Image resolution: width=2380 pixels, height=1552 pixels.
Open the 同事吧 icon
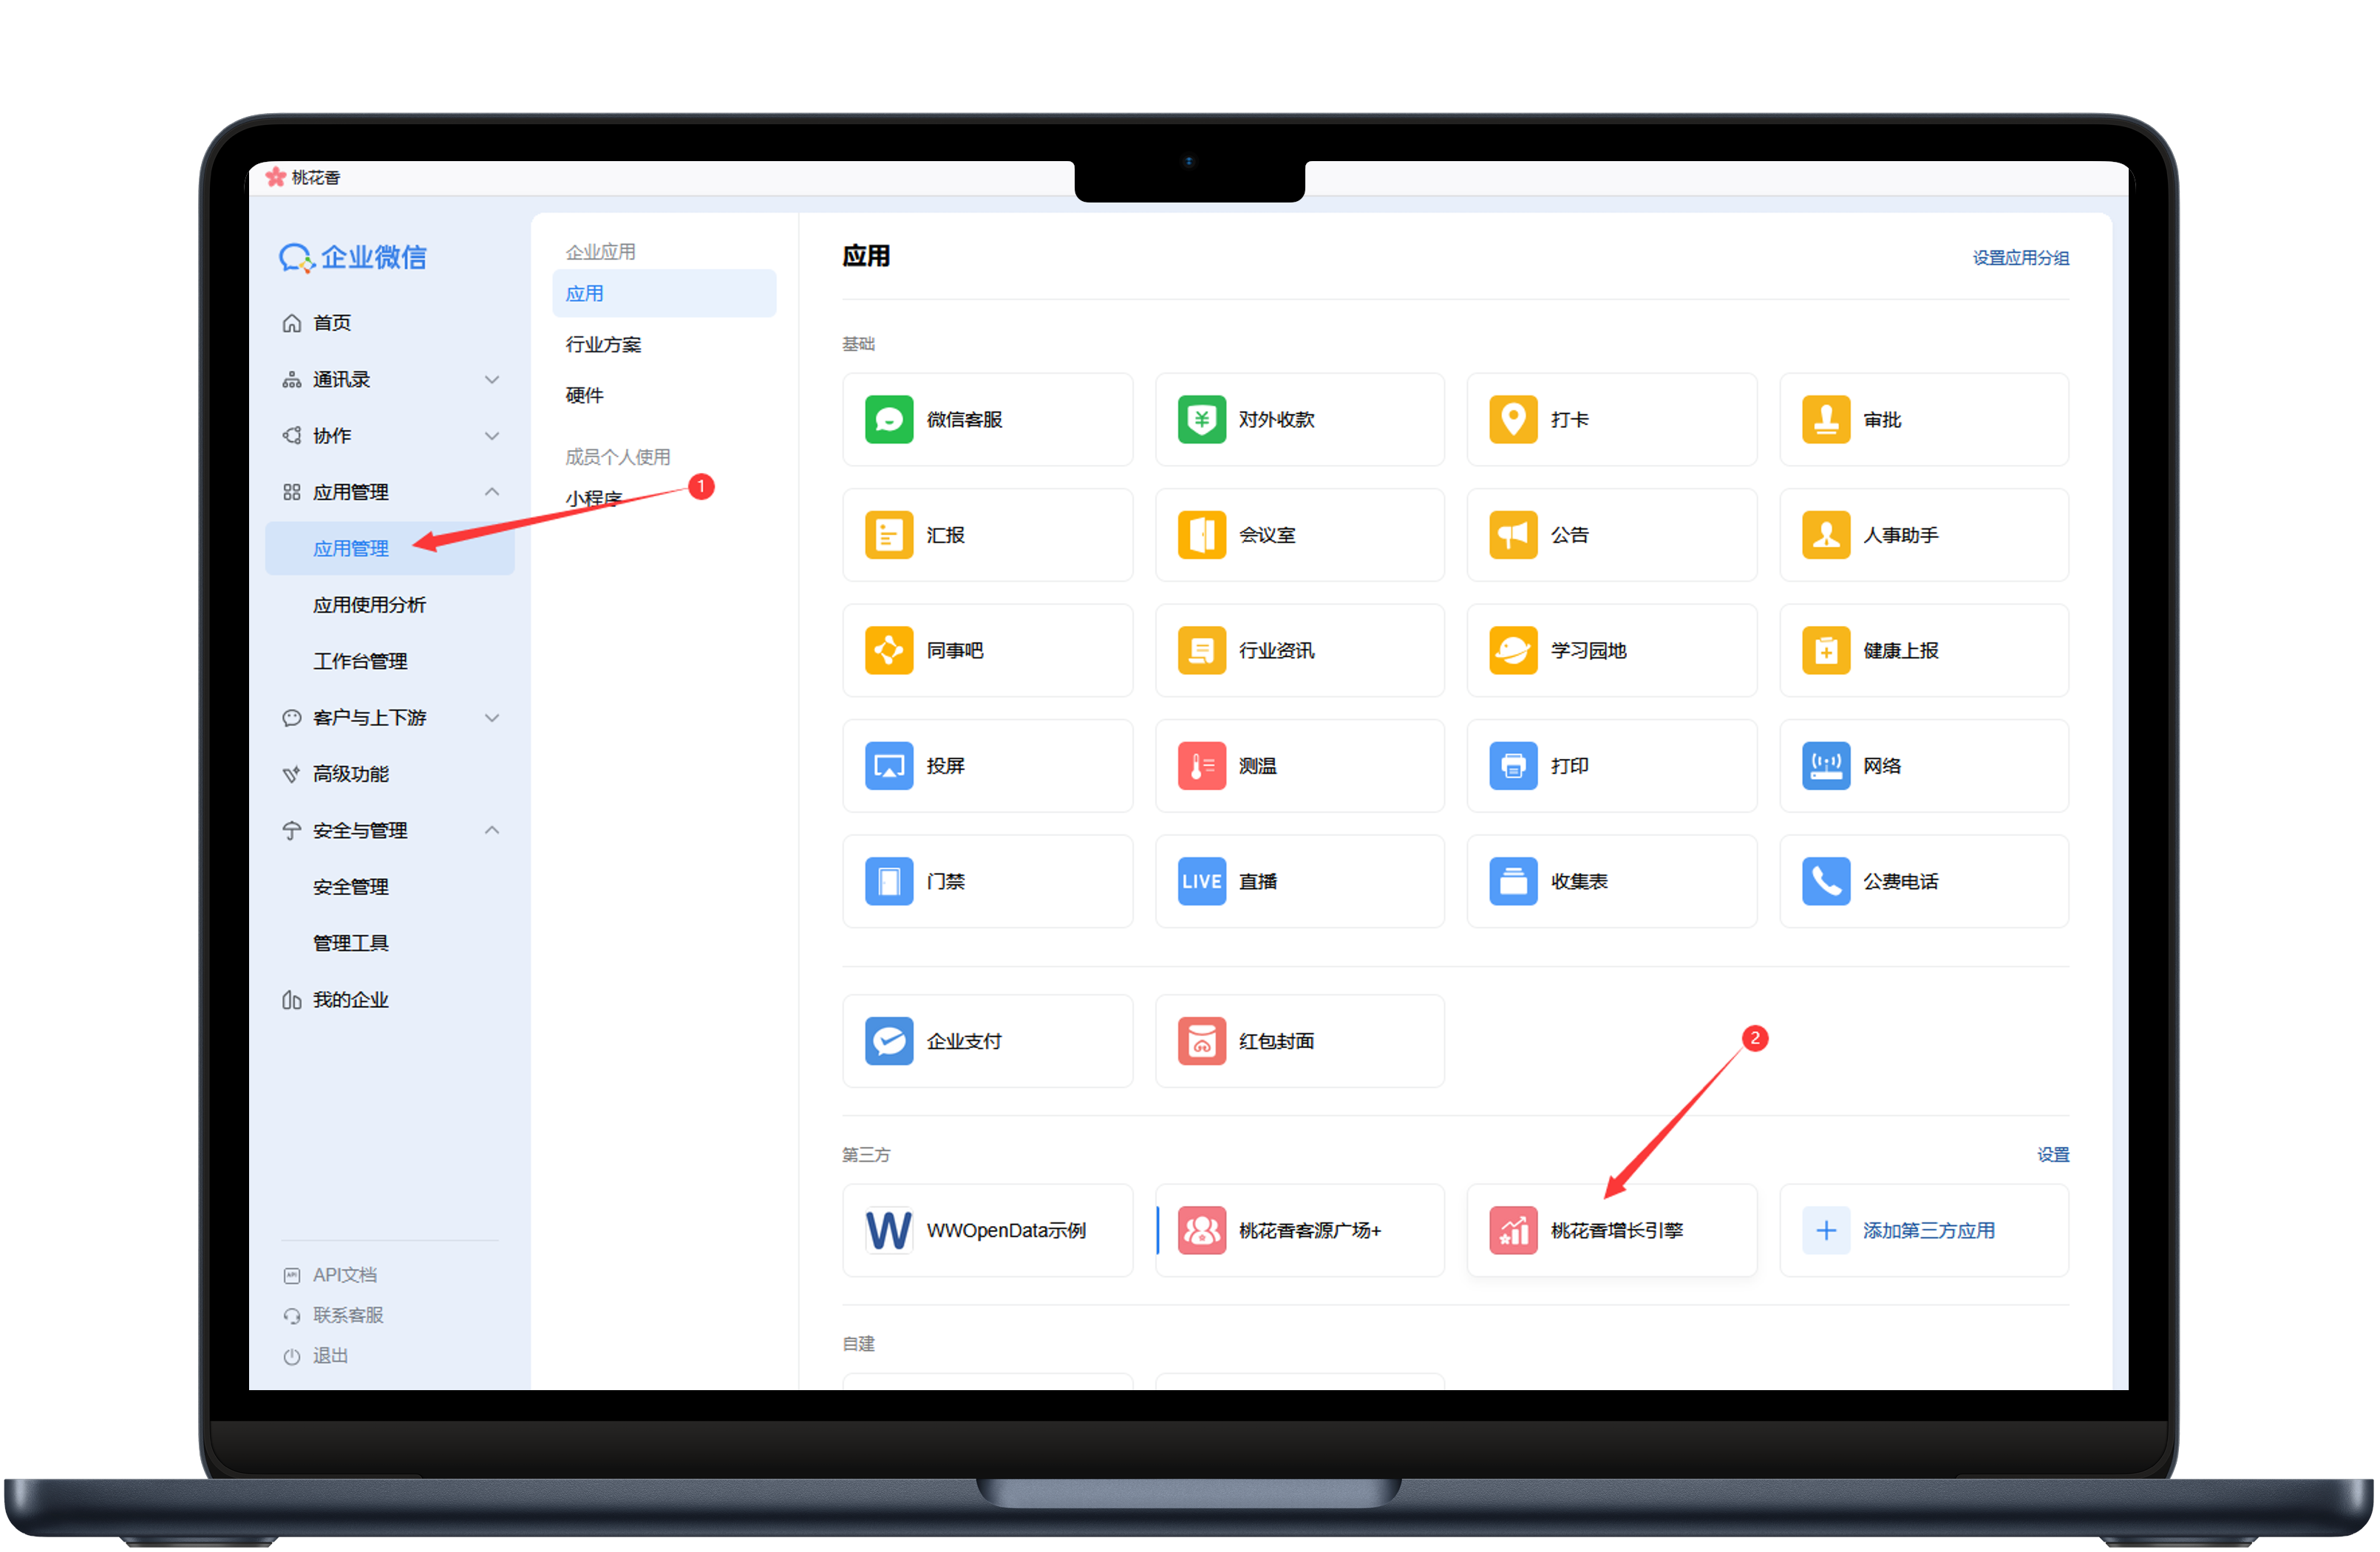click(x=888, y=650)
